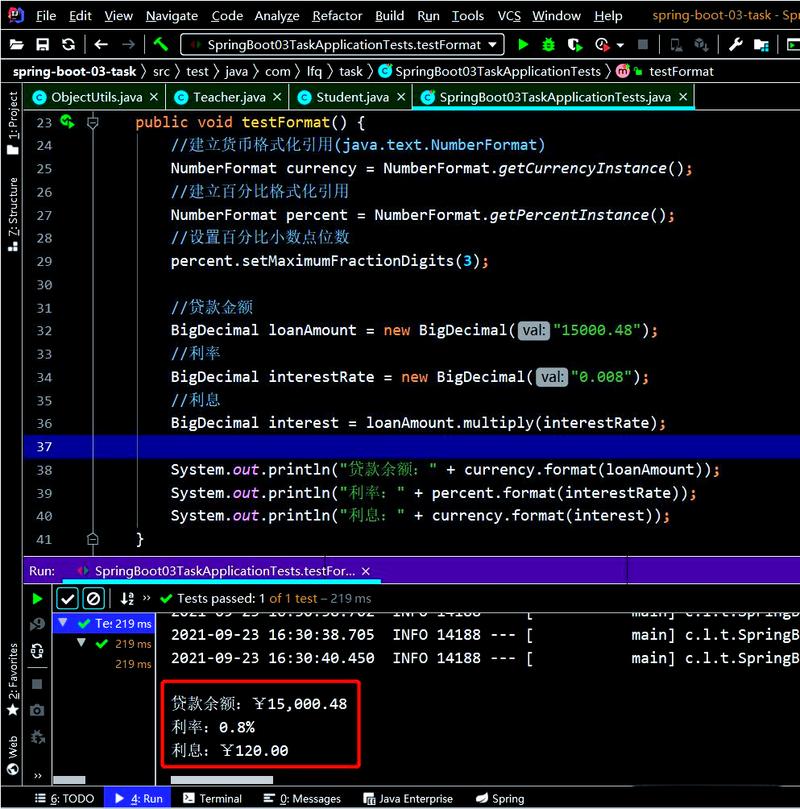Toggle alphabetical sort of test results
Viewport: 800px width, 809px height.
[127, 598]
